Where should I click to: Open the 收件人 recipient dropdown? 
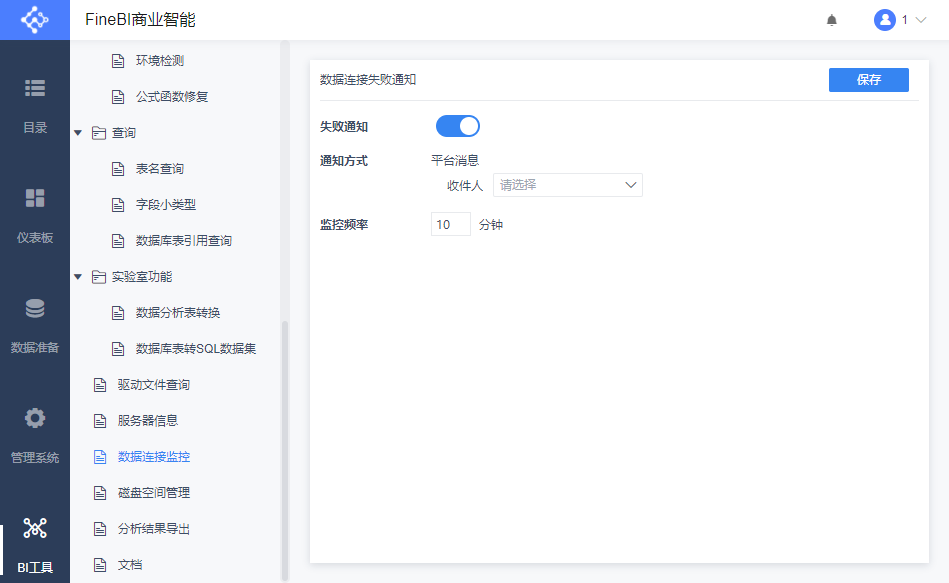pyautogui.click(x=567, y=185)
